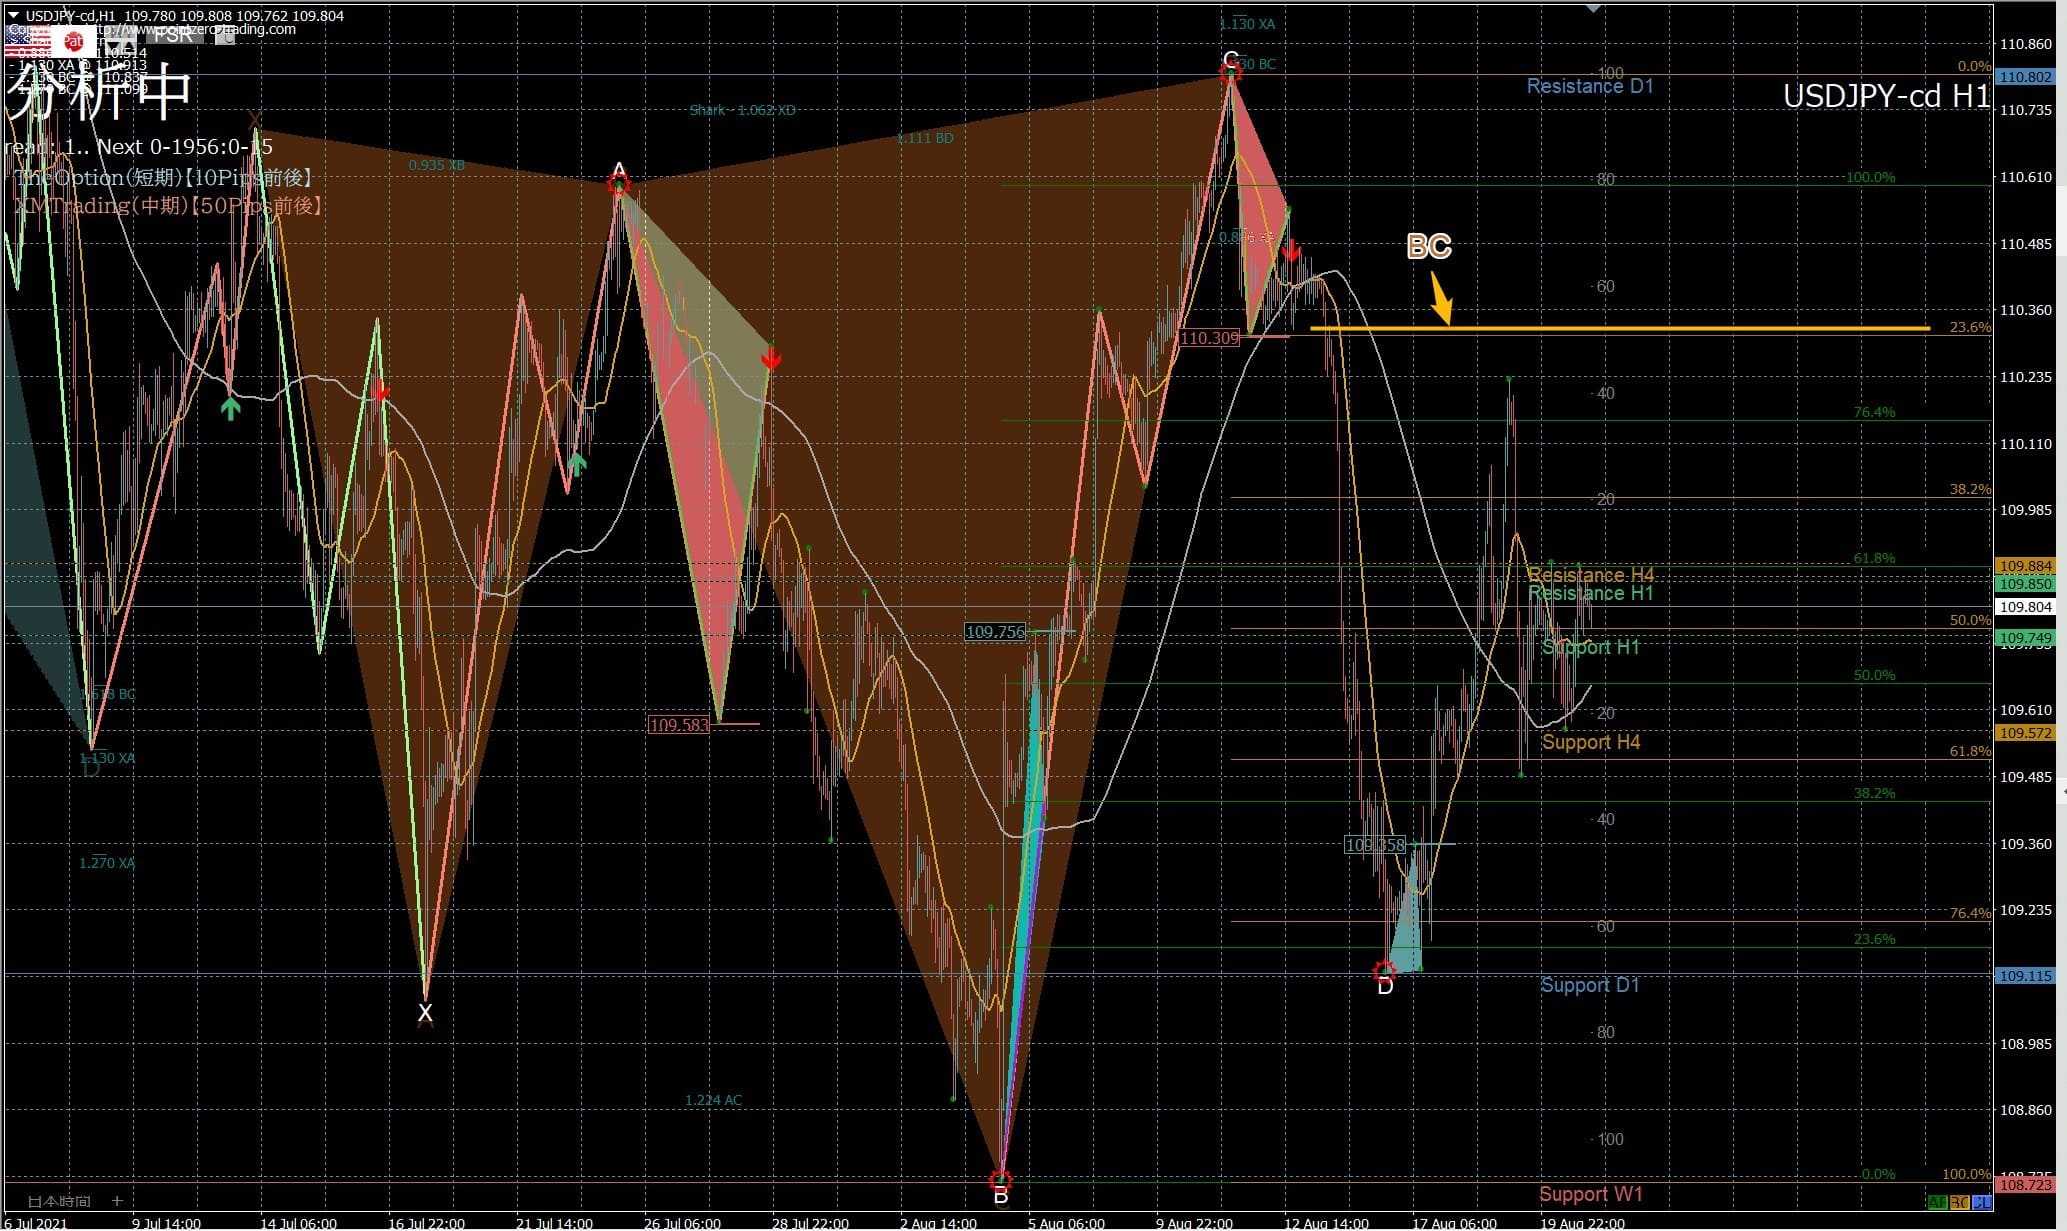Viewport: 2067px width, 1231px height.
Task: Click the plus icon next to 日本時間
Action: [117, 1200]
